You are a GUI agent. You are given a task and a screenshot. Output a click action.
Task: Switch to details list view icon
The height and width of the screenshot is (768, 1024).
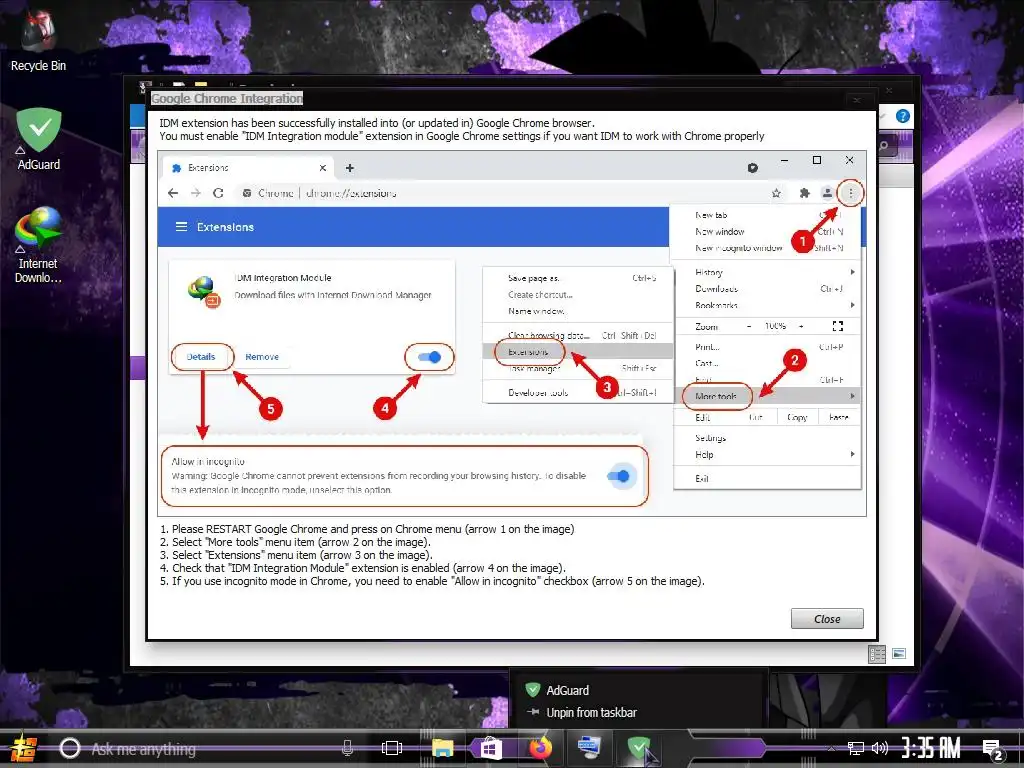pos(877,654)
